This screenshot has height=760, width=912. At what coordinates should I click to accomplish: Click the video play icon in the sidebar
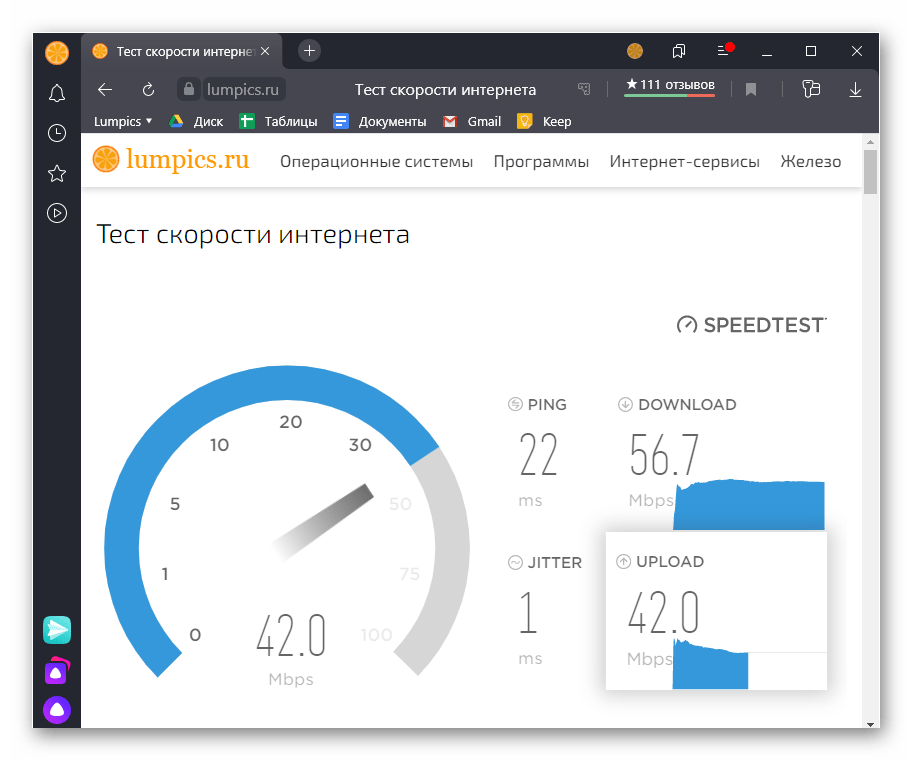point(57,212)
